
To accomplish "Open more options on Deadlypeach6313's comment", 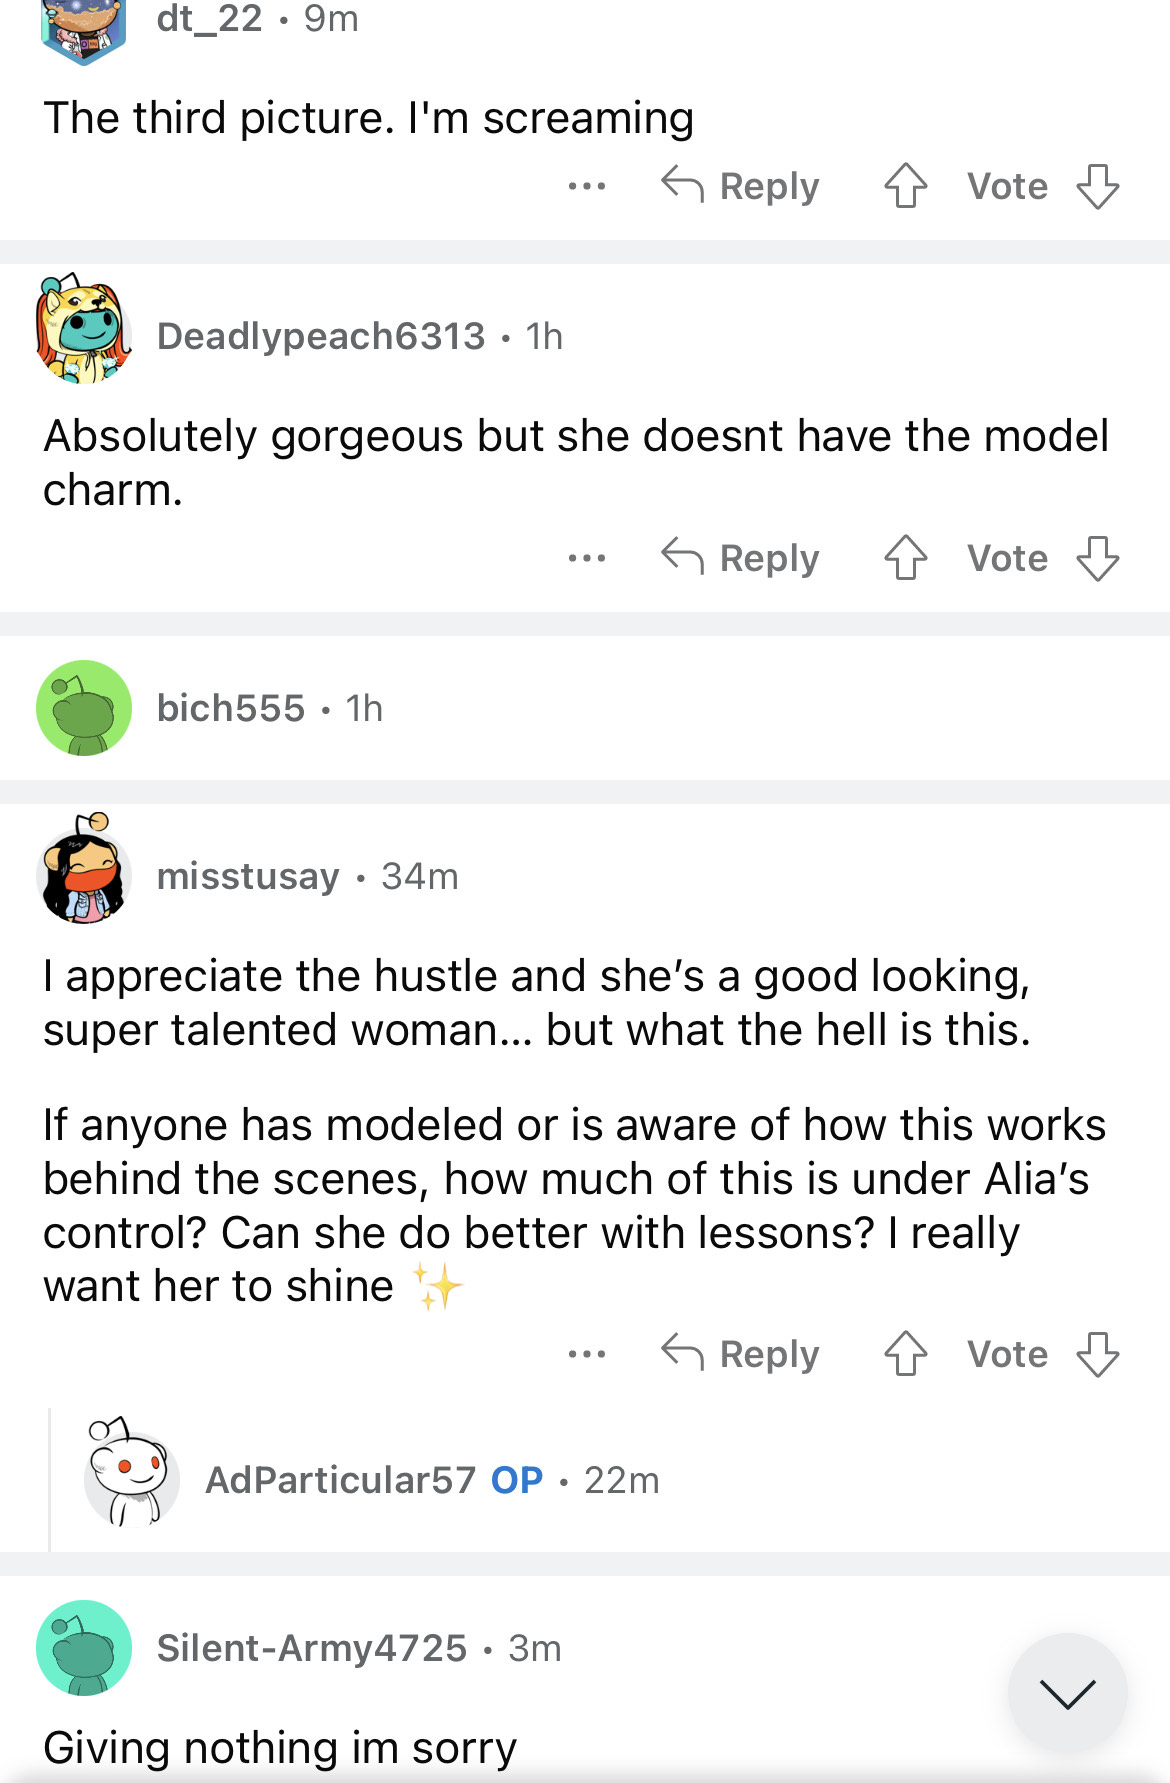I will (586, 558).
